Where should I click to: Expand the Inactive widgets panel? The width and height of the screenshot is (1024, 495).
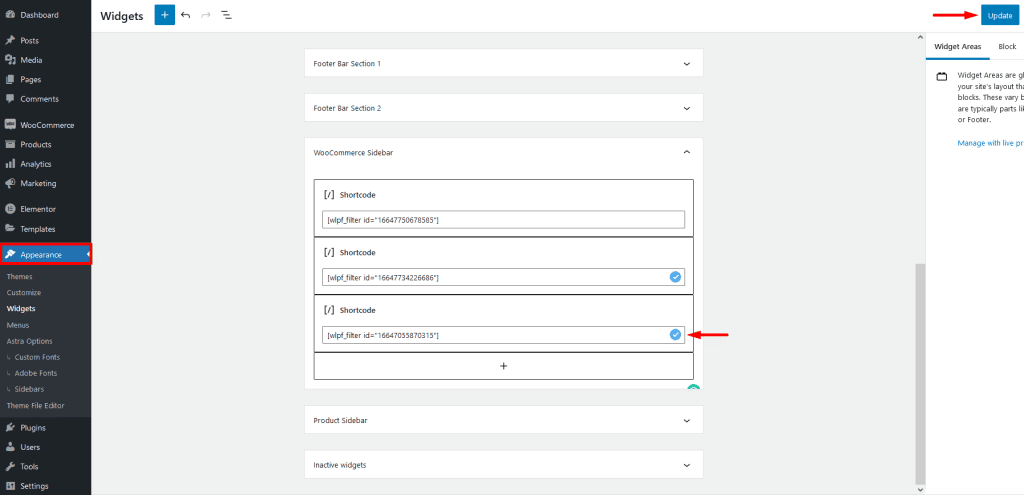(x=686, y=465)
